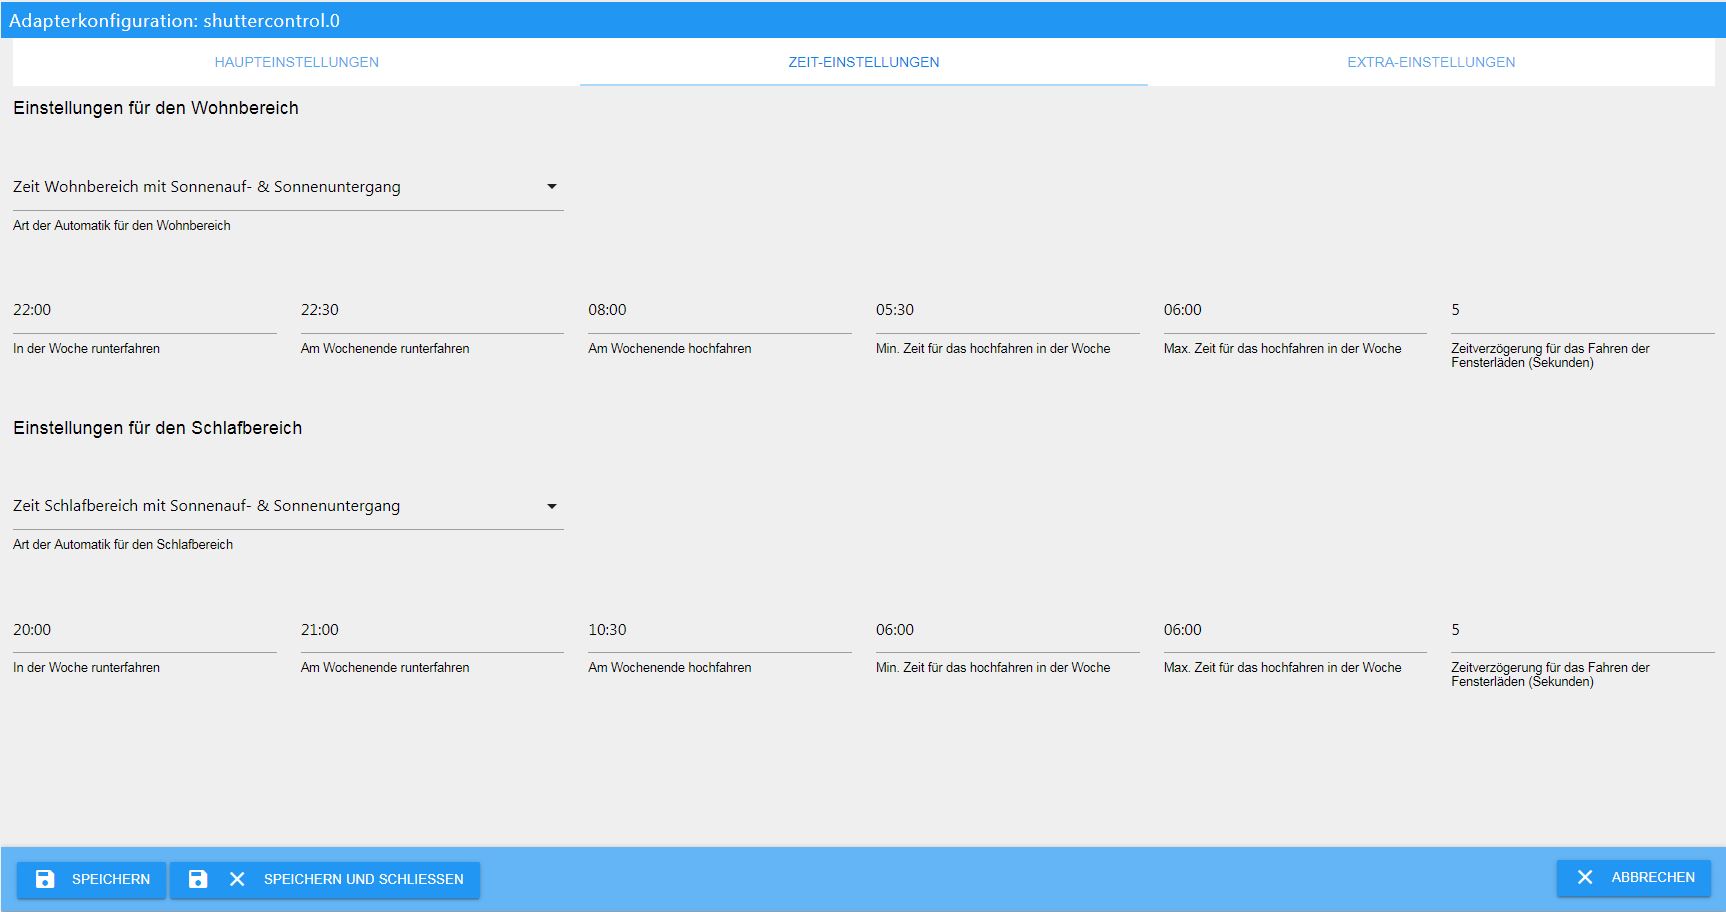Image resolution: width=1726 pixels, height=912 pixels.
Task: Click the Adapterkonfiguration shuttercontrol.0 title
Action: point(174,21)
